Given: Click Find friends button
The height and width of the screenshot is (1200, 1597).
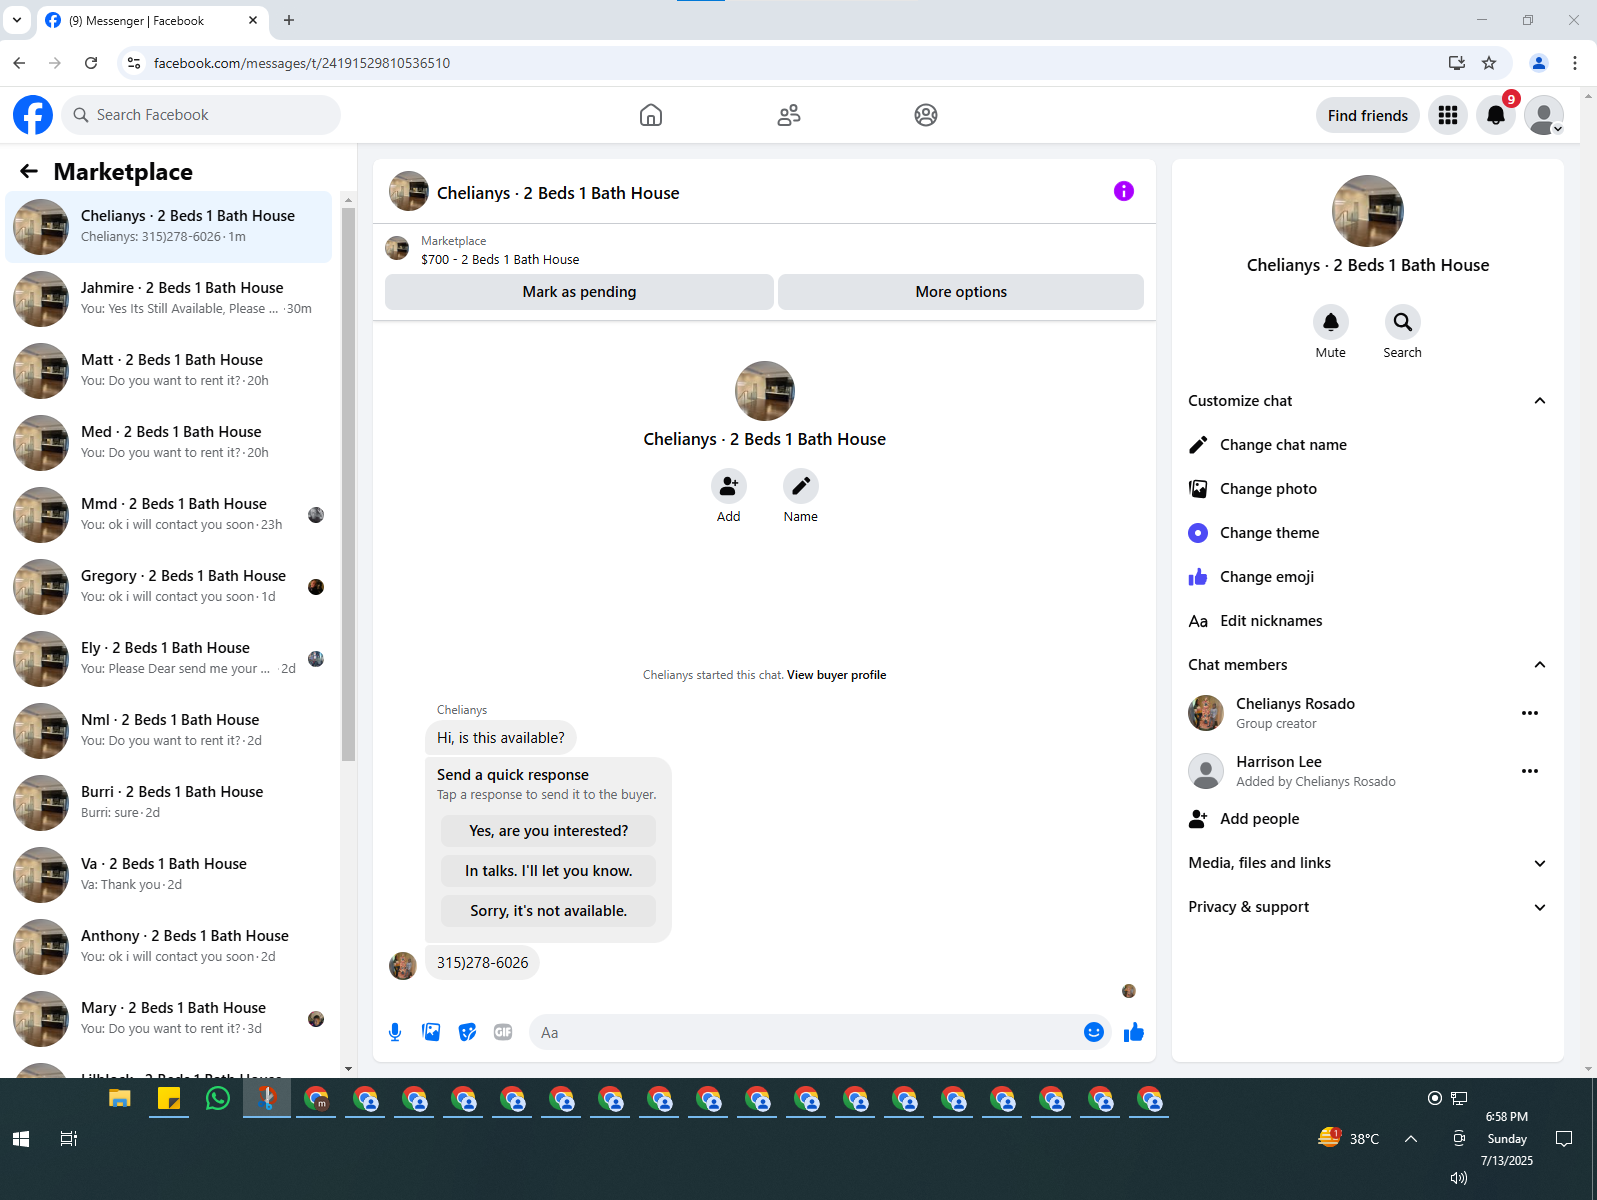Looking at the screenshot, I should 1367,115.
